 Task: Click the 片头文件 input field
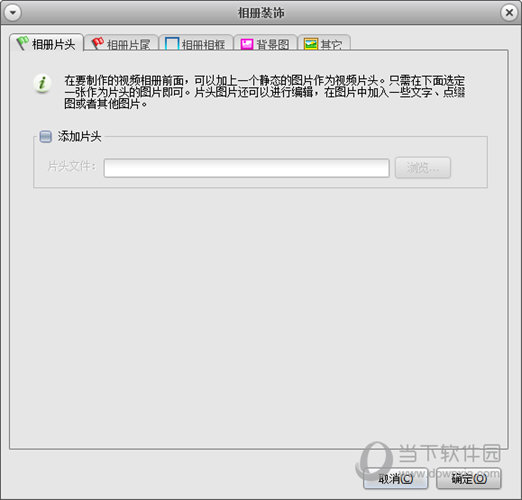click(x=246, y=168)
